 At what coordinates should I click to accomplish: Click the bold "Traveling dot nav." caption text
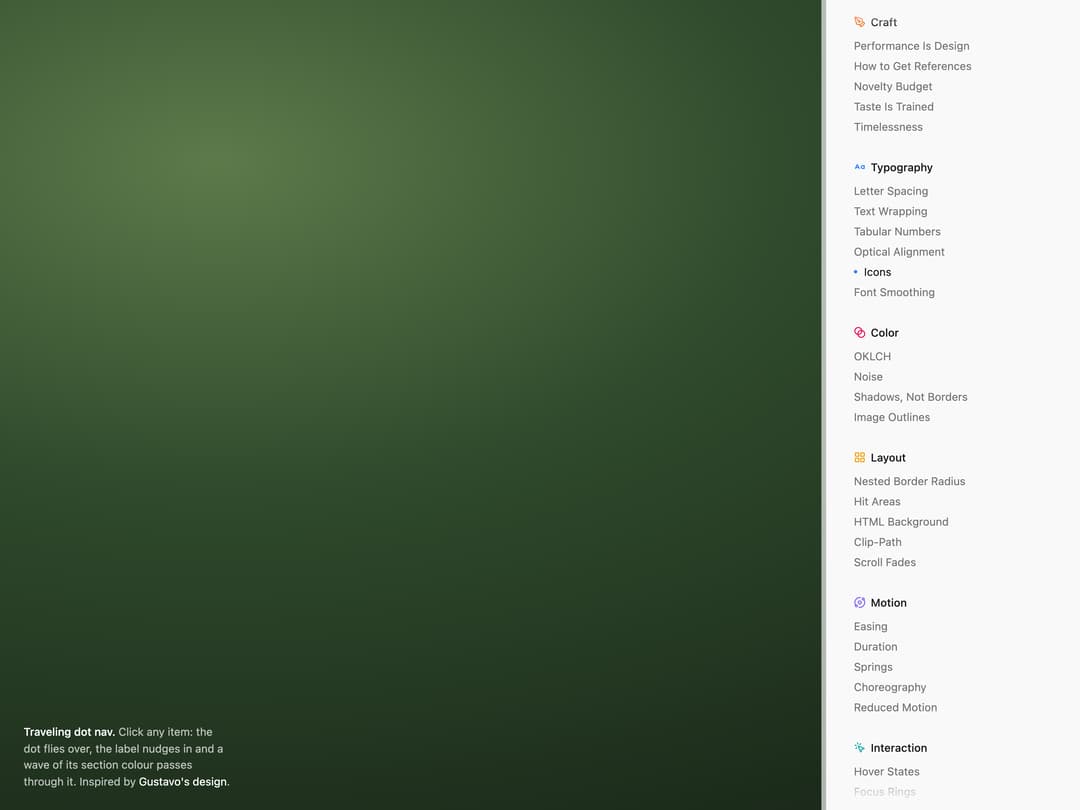[x=69, y=732]
